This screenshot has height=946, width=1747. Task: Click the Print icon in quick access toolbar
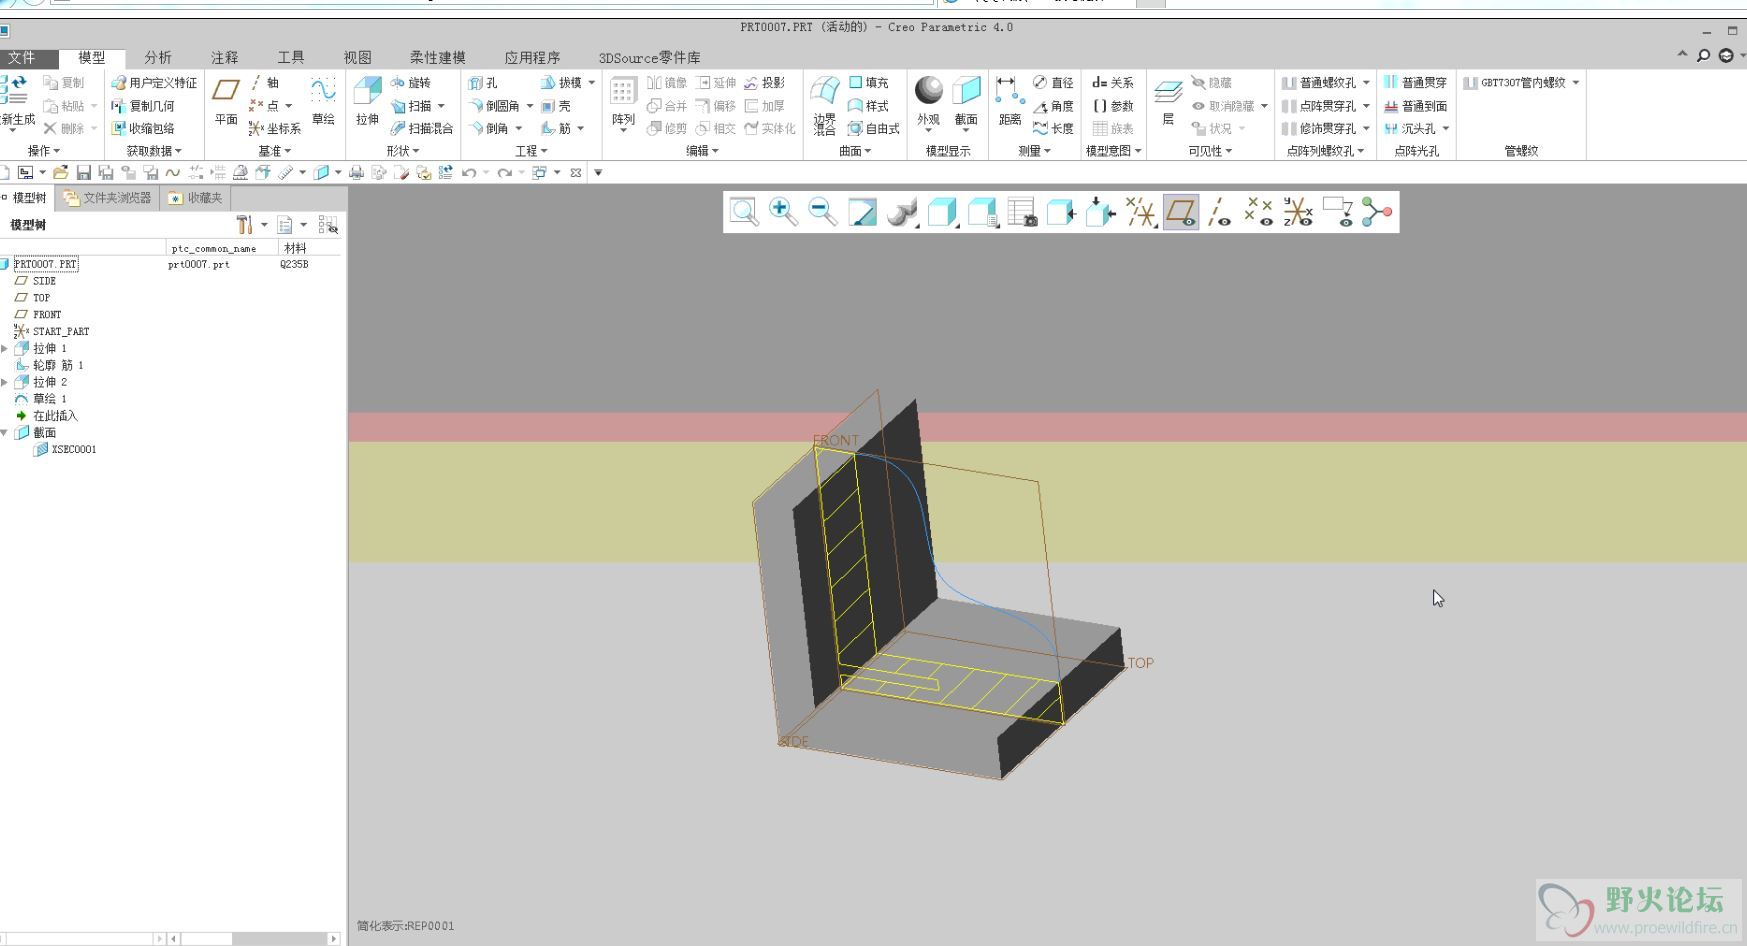pos(356,173)
